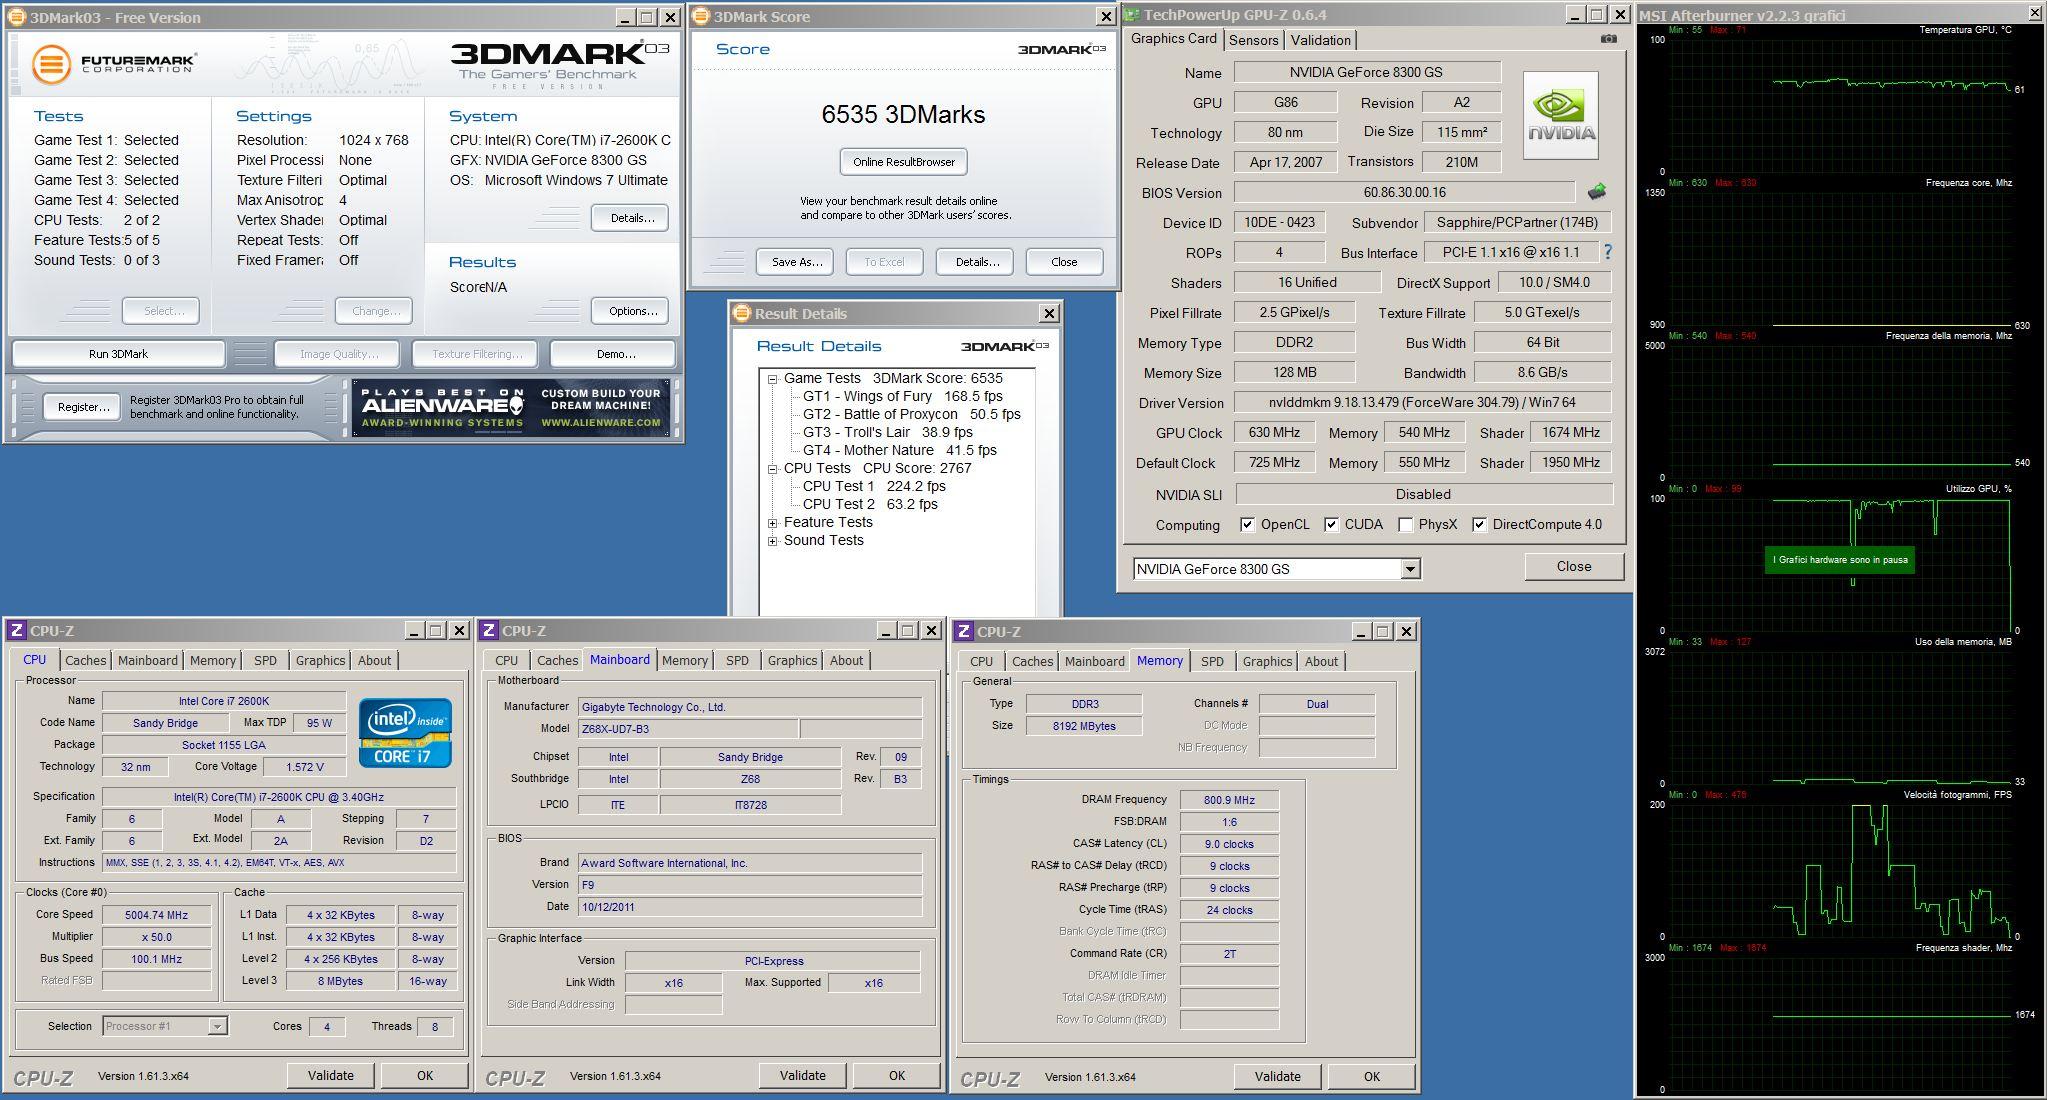The height and width of the screenshot is (1100, 2047).
Task: Click the 3DMark03 title bar icon
Action: 16,17
